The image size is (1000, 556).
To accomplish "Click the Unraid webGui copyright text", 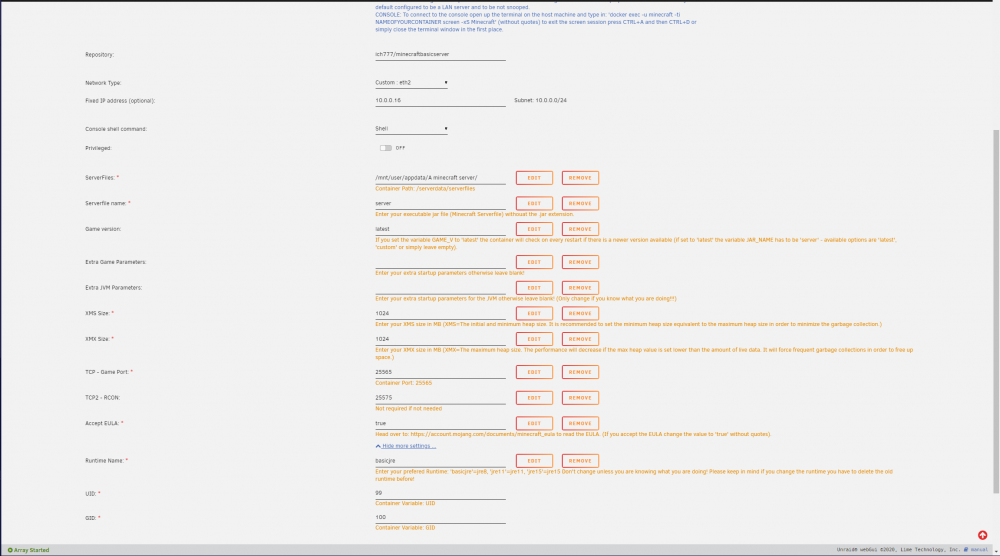I will click(x=898, y=550).
